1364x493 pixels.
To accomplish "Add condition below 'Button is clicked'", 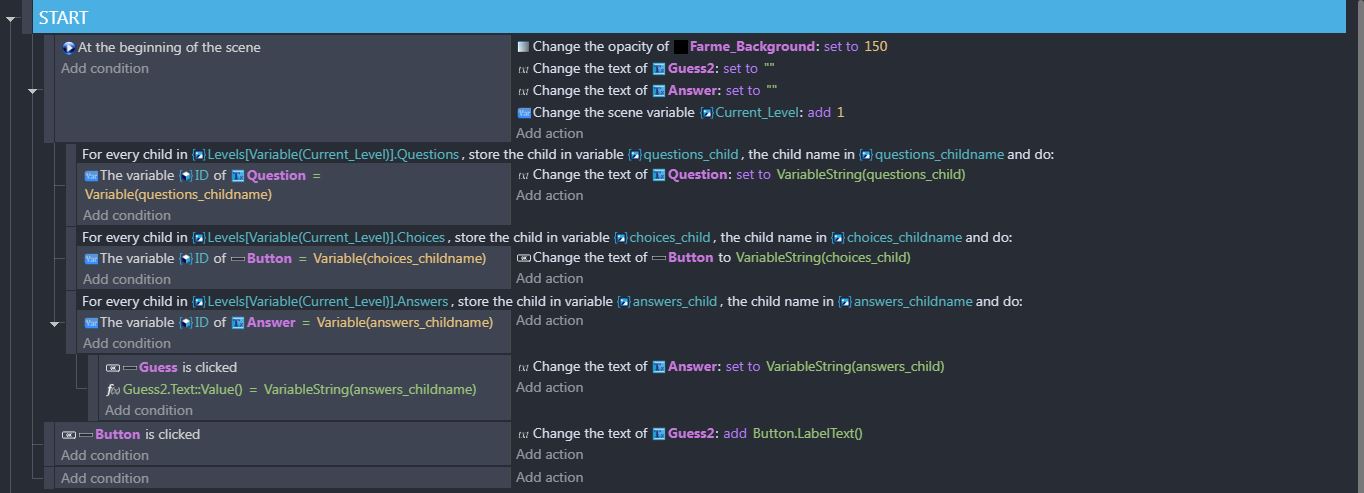I will tap(104, 456).
